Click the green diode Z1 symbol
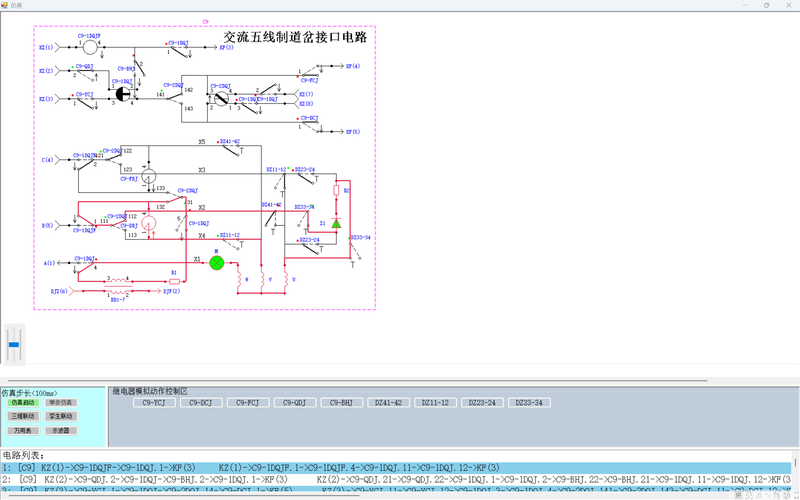800x500 pixels. click(336, 223)
